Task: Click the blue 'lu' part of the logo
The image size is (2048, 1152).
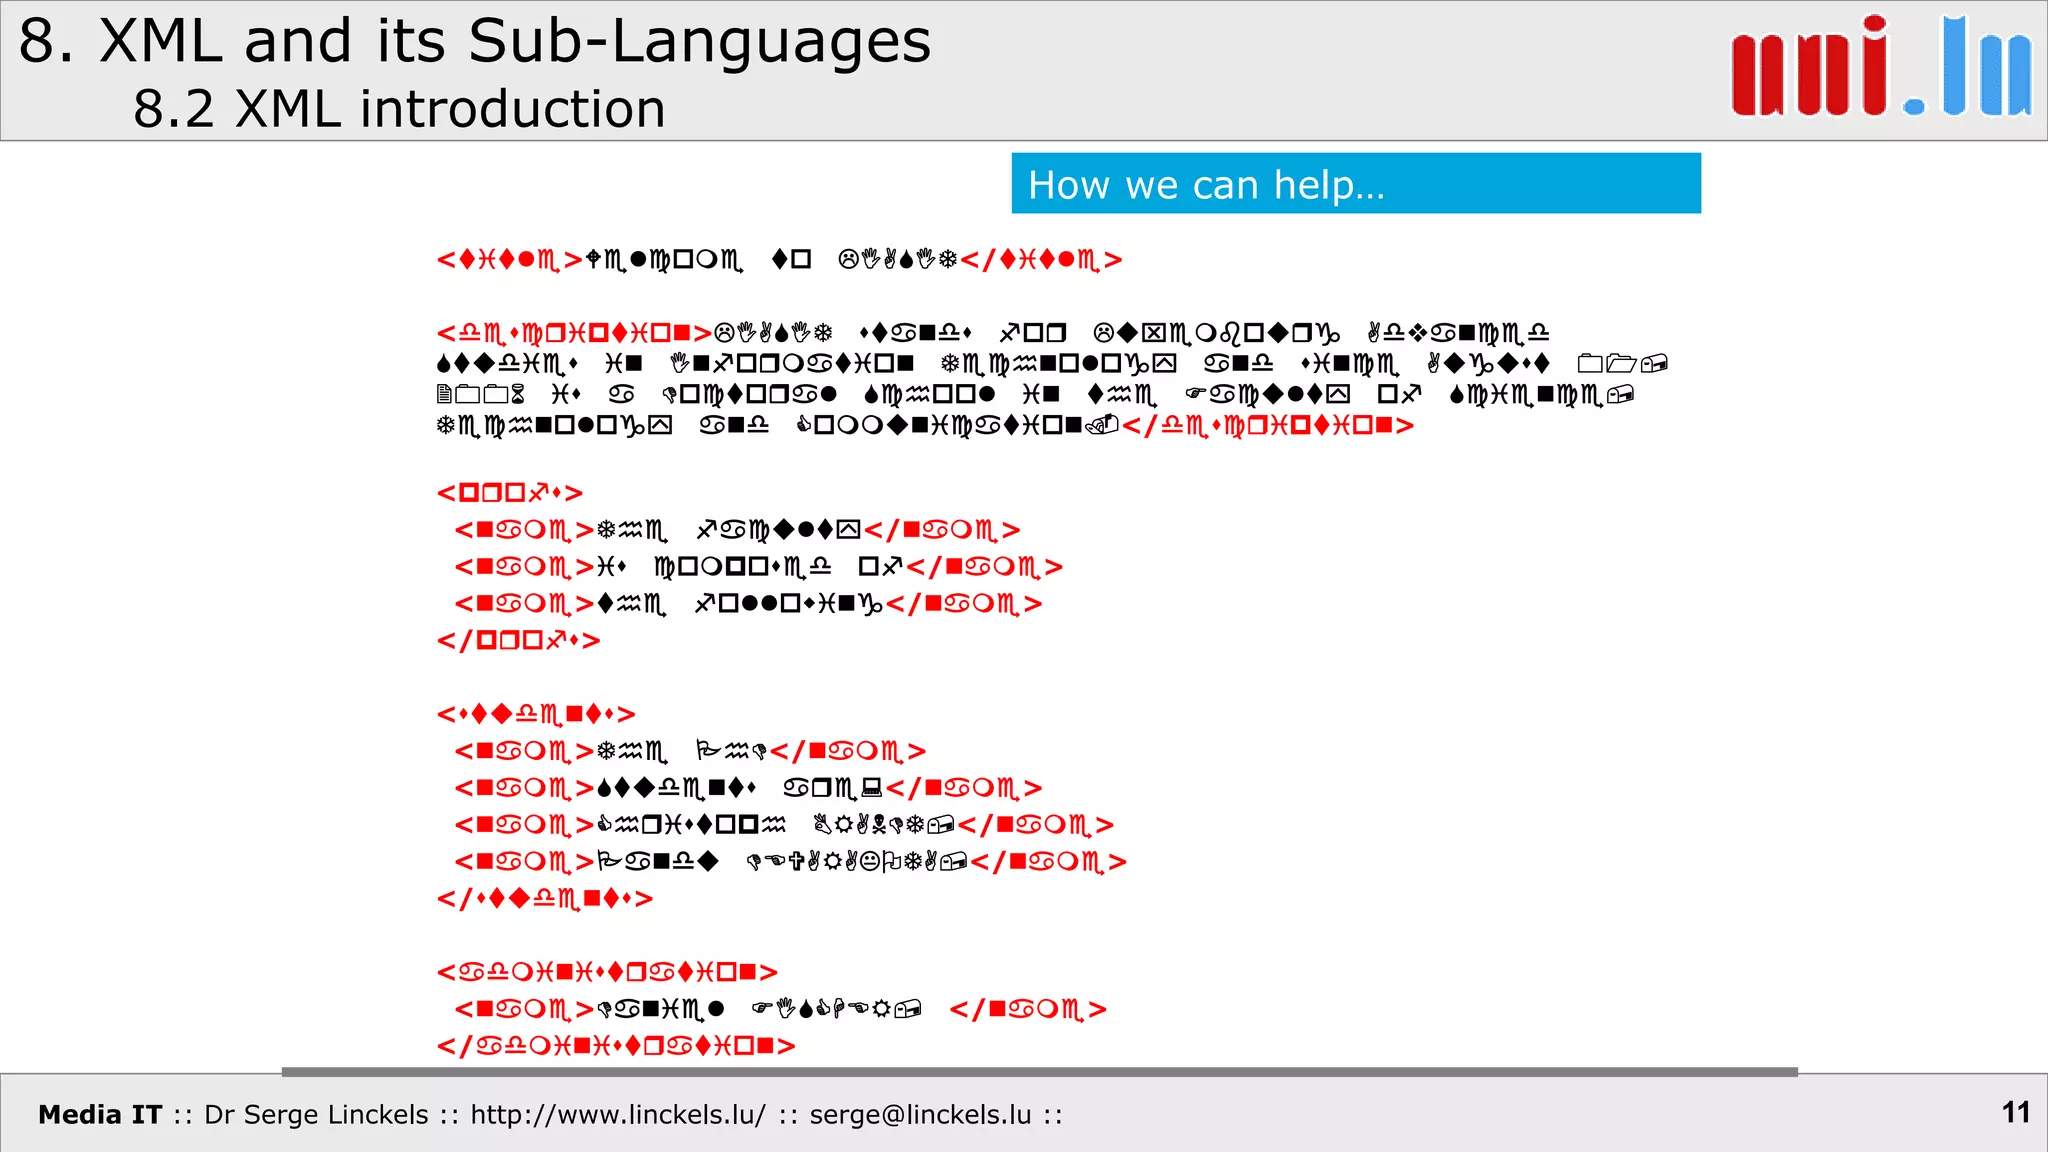Action: 1986,70
